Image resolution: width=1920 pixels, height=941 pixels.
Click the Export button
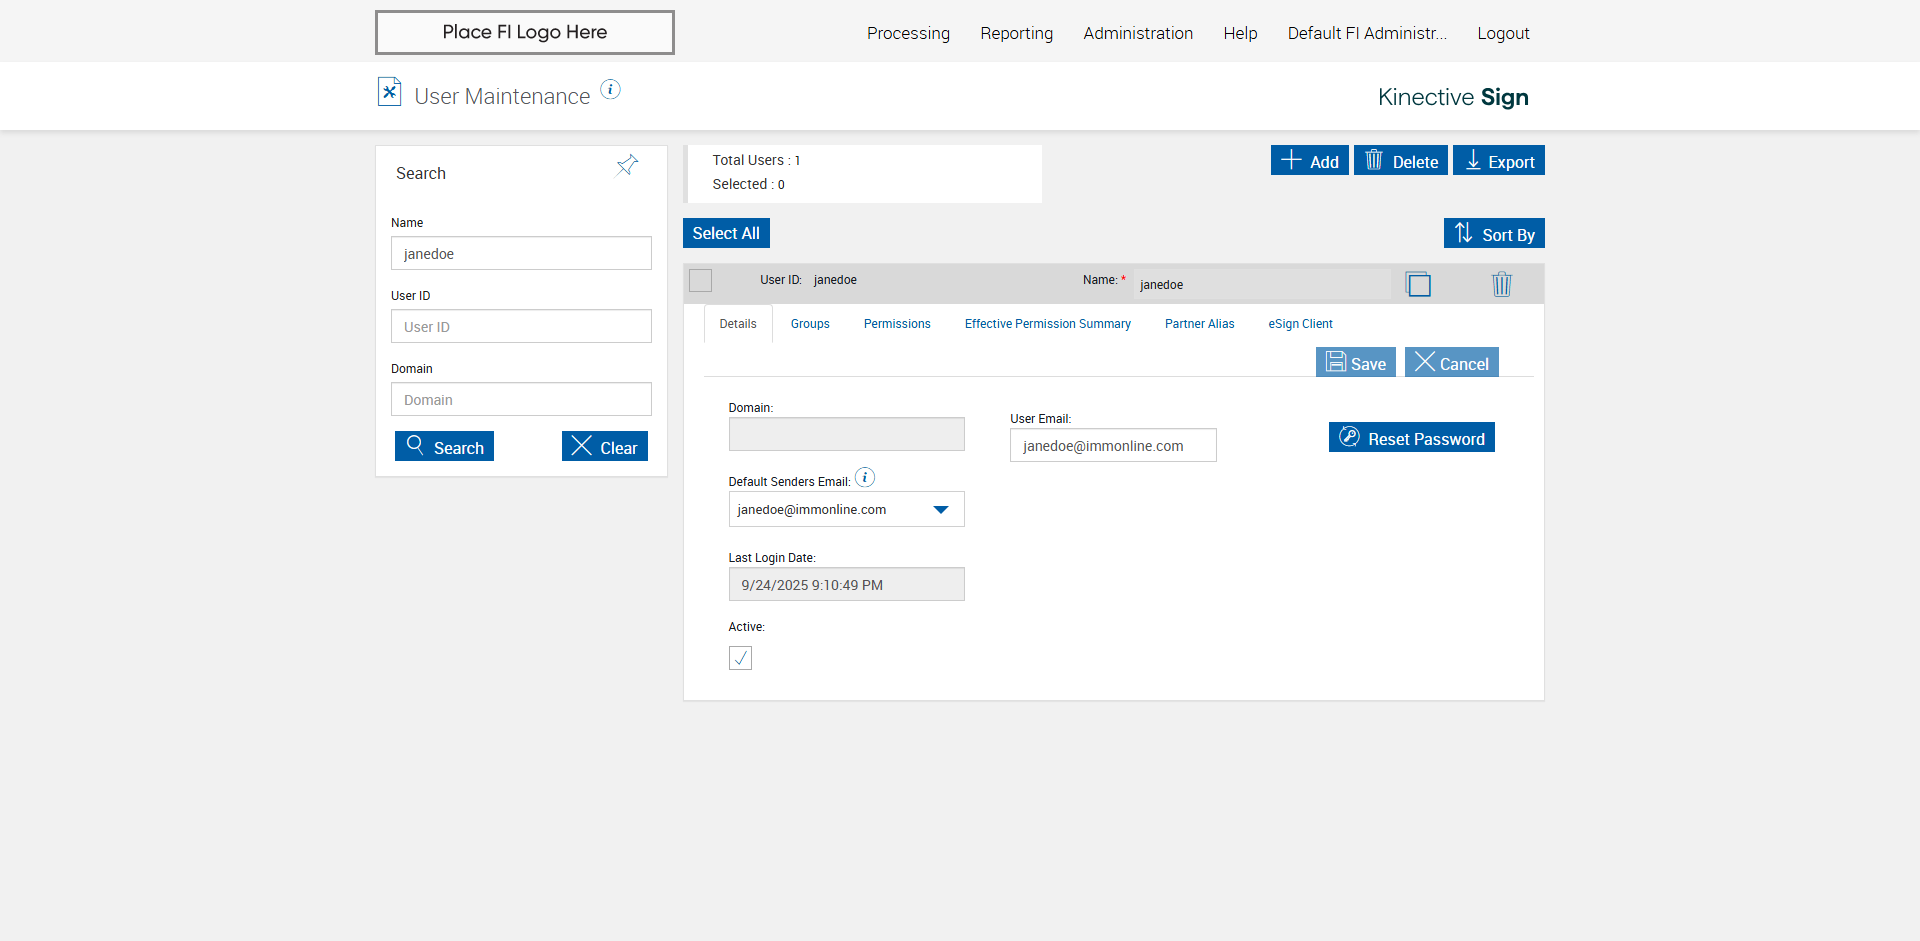1498,160
